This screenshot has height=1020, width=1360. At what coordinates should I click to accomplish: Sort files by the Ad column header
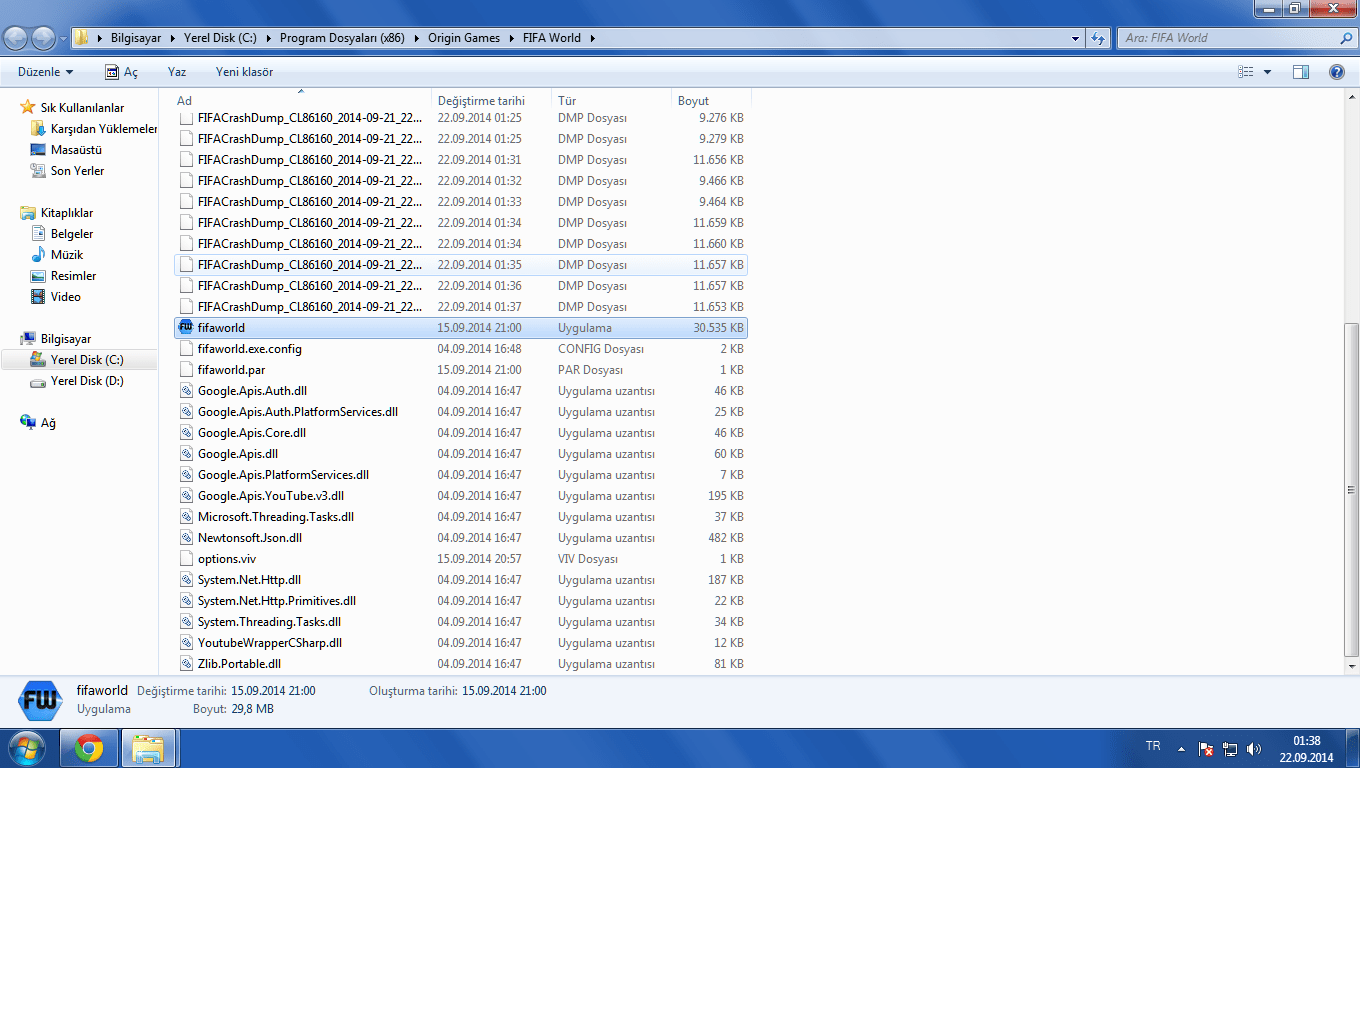pyautogui.click(x=302, y=100)
